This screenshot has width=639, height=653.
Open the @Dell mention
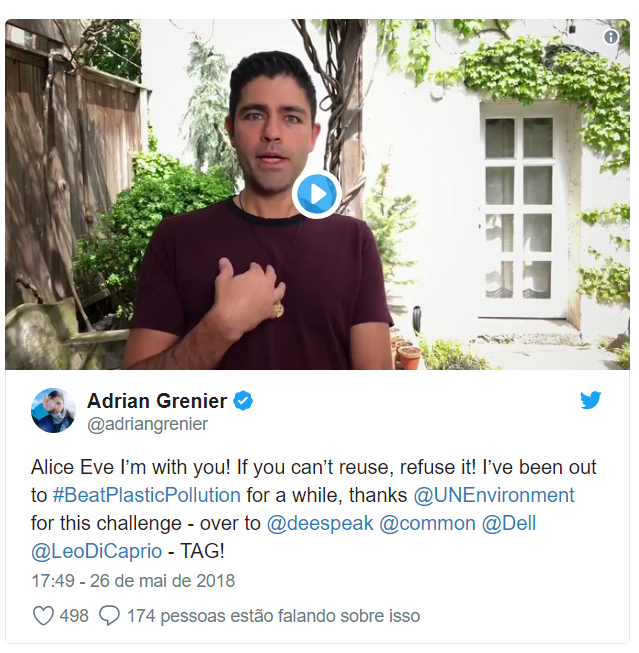(x=509, y=523)
